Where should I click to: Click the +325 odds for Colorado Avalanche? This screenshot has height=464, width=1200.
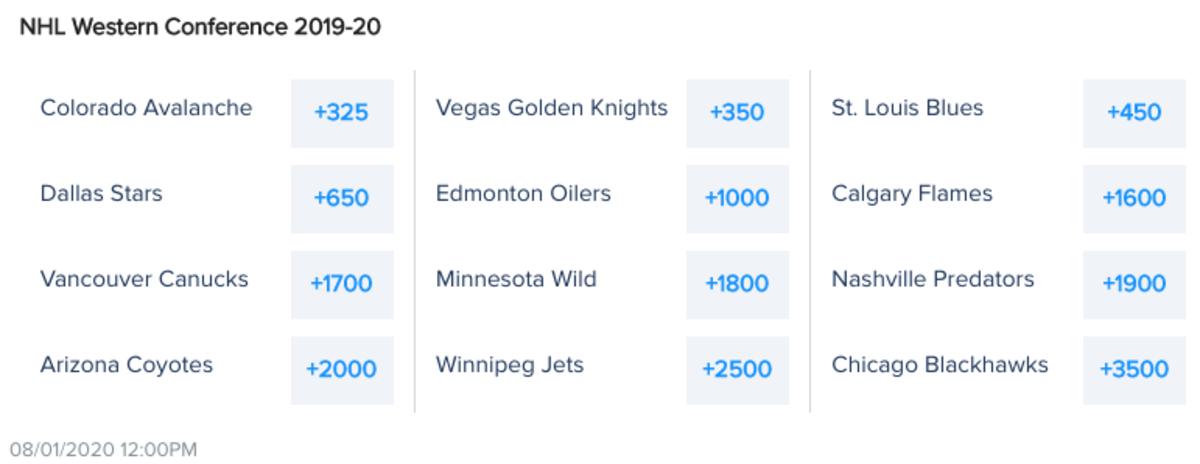click(x=342, y=113)
